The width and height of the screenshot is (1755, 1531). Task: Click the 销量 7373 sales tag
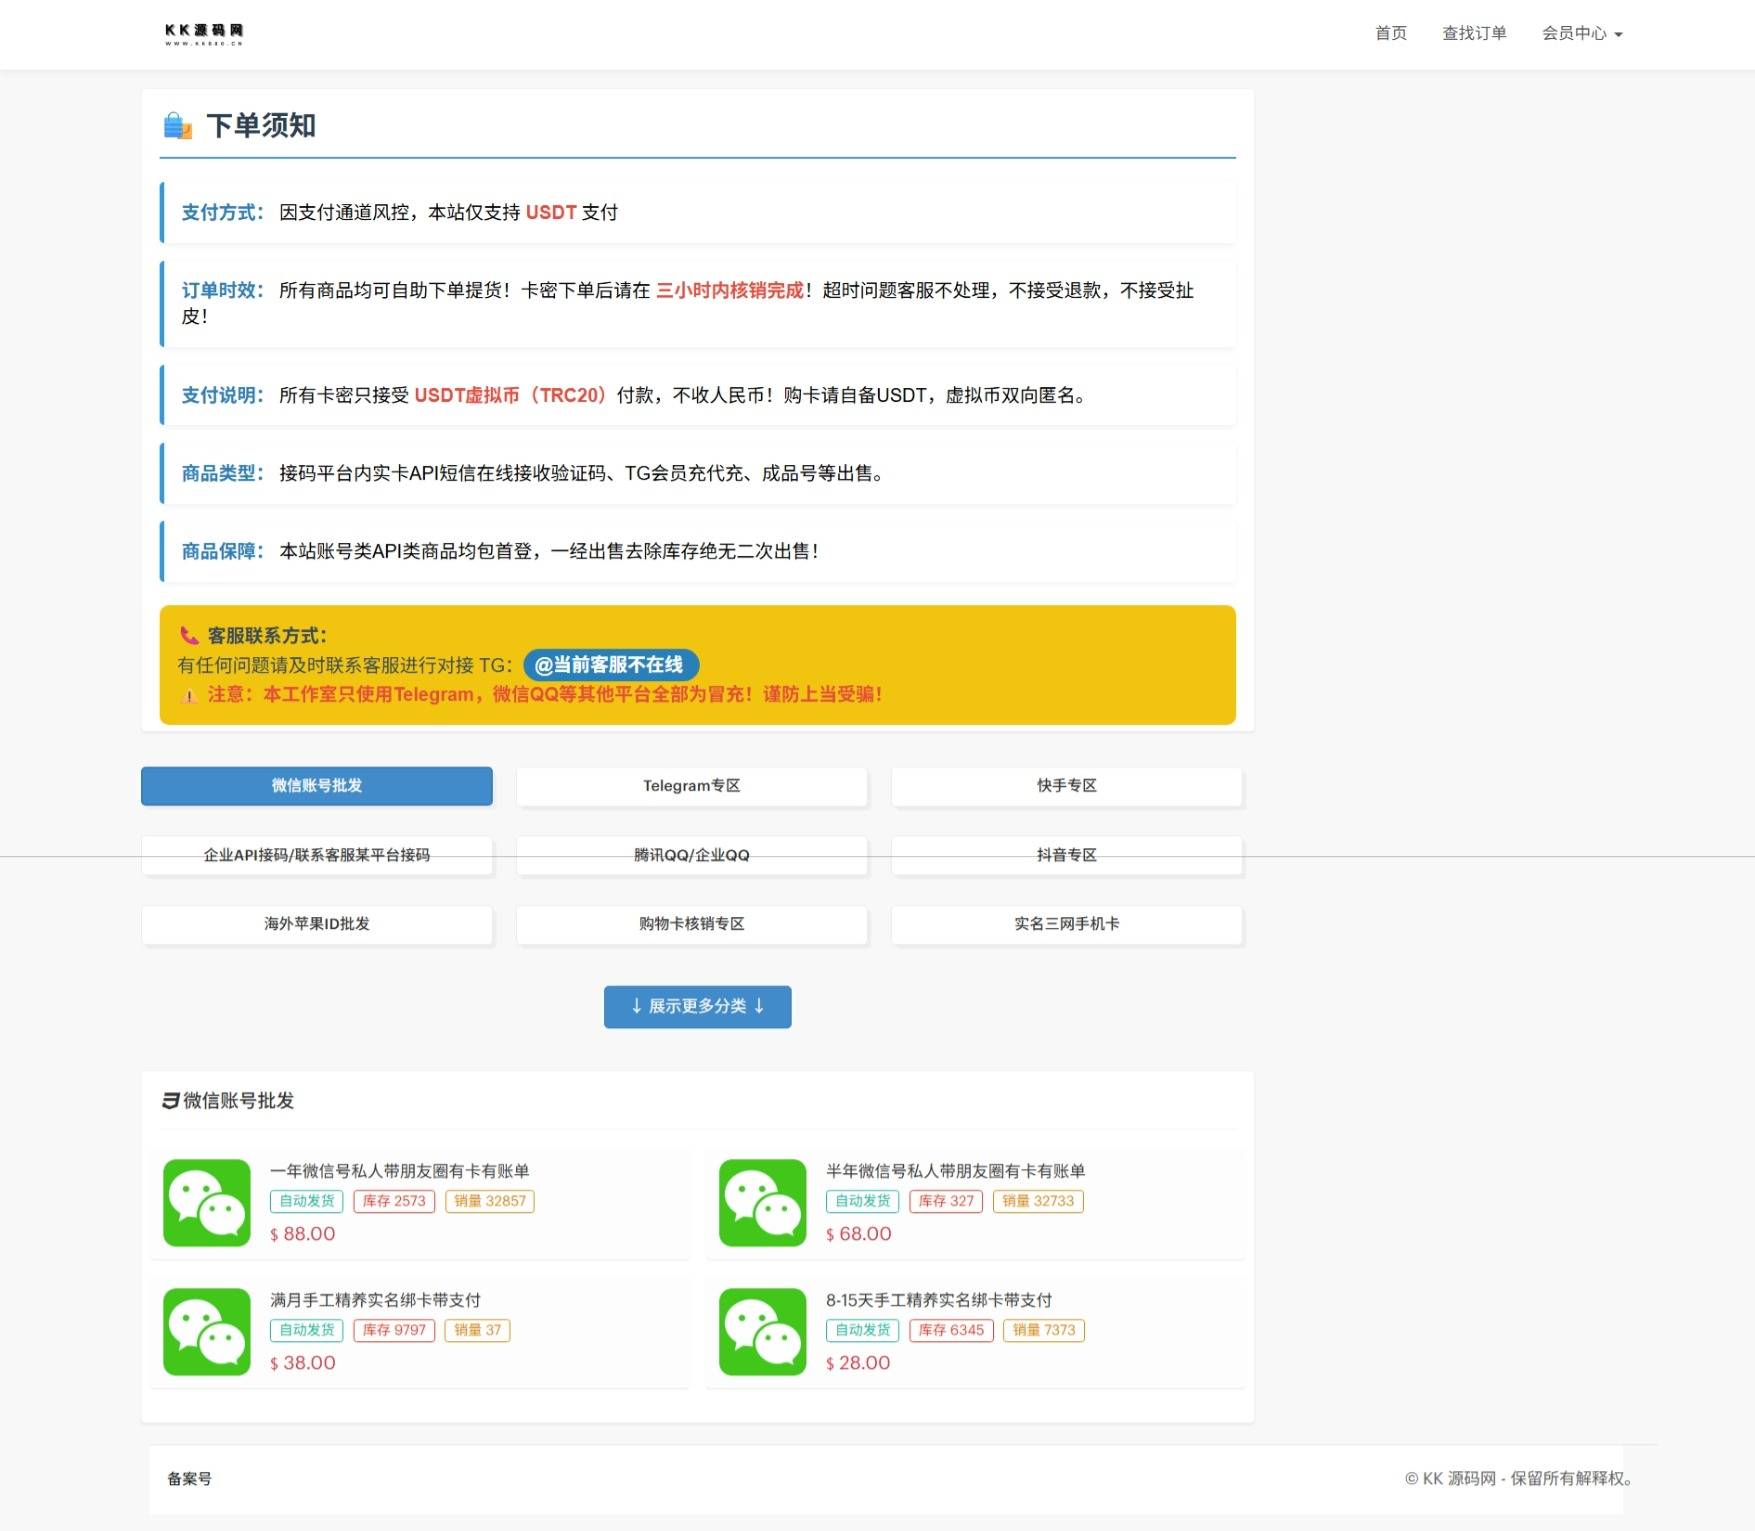click(1044, 1330)
